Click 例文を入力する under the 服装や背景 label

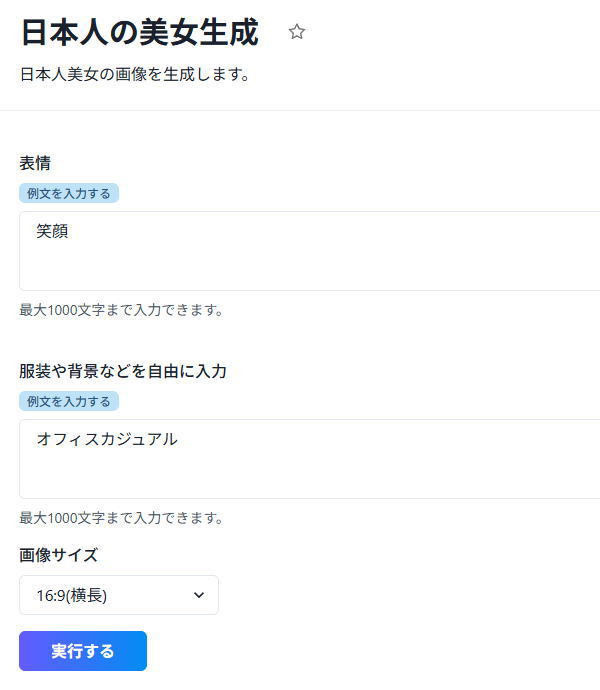[x=69, y=401]
